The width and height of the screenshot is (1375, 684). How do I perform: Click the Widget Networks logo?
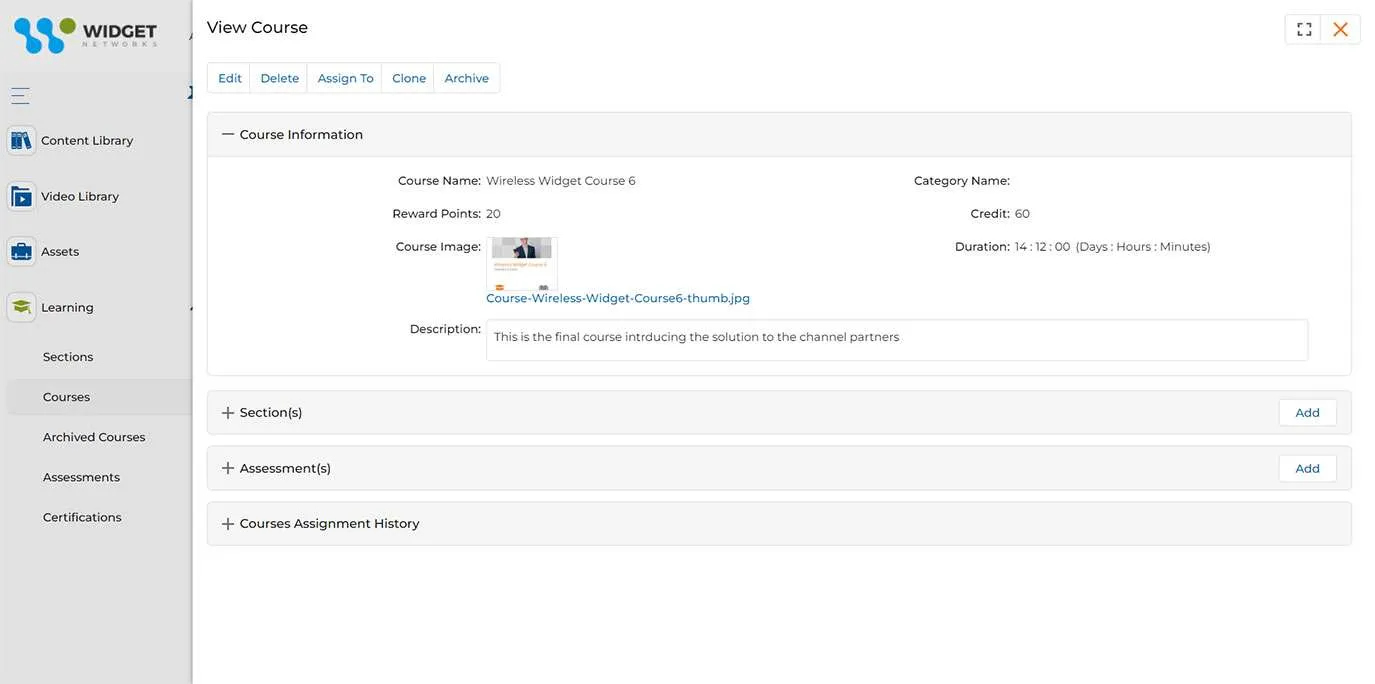(85, 35)
